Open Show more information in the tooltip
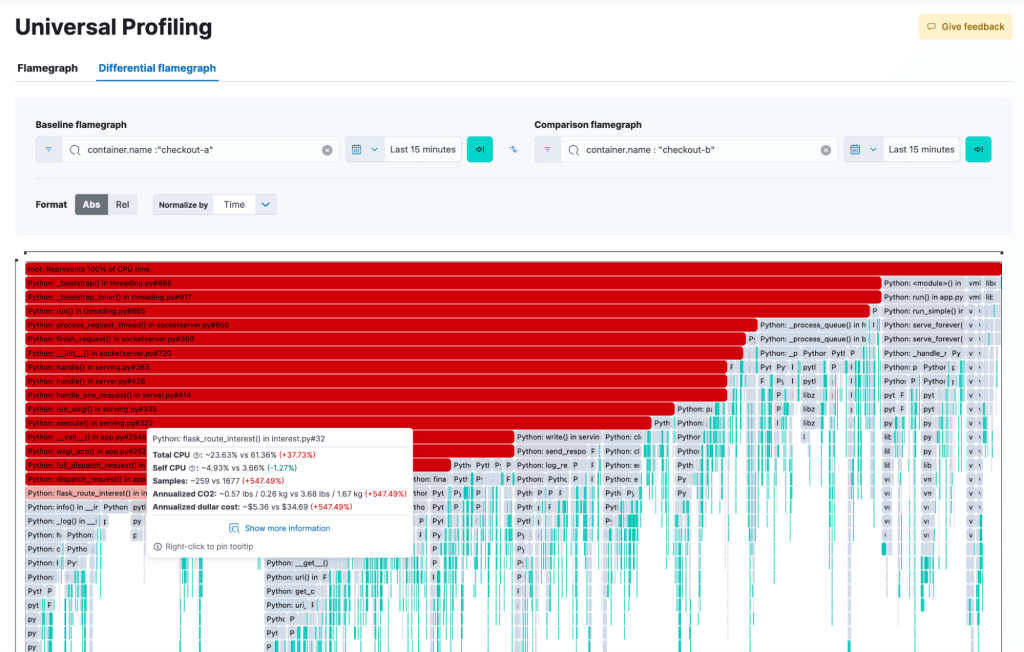 coord(280,527)
